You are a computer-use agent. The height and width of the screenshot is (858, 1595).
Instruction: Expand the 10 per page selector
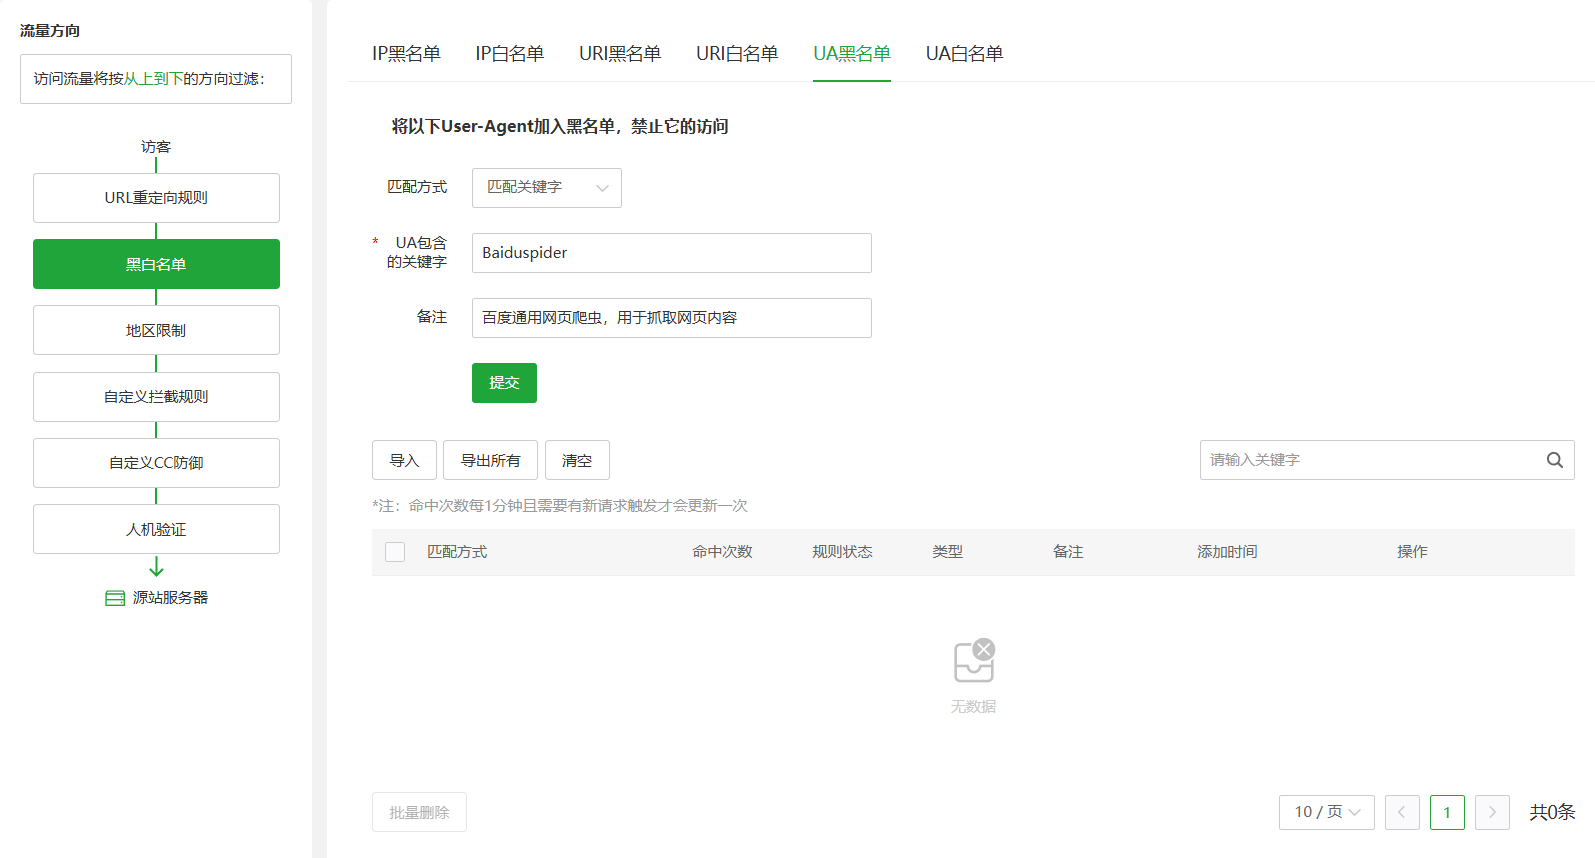pyautogui.click(x=1326, y=812)
